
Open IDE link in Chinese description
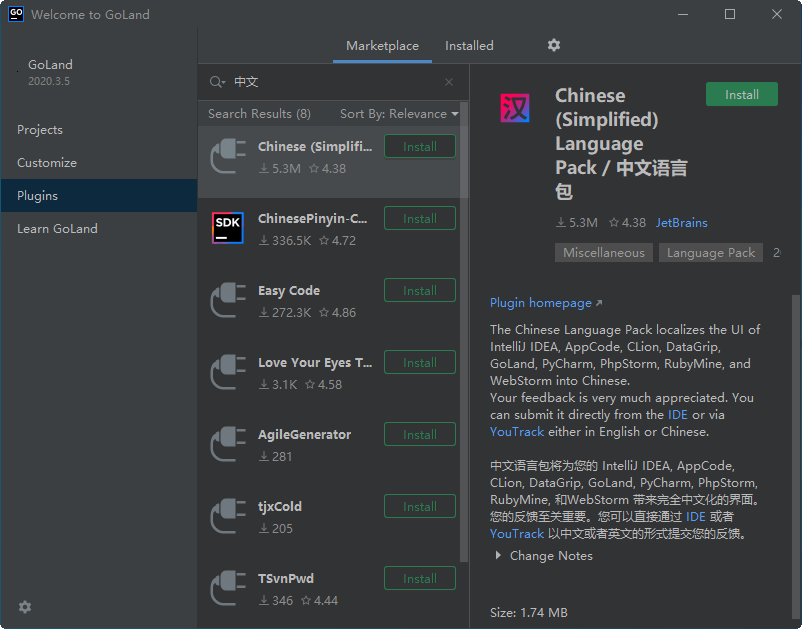pyautogui.click(x=696, y=516)
